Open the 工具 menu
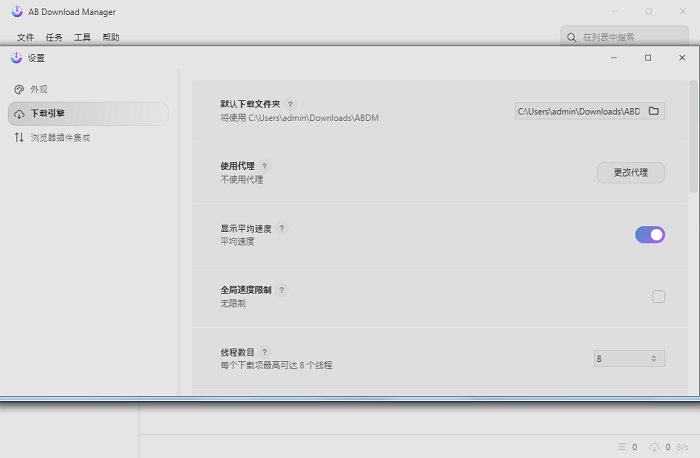Viewport: 700px width, 458px height. 82,37
